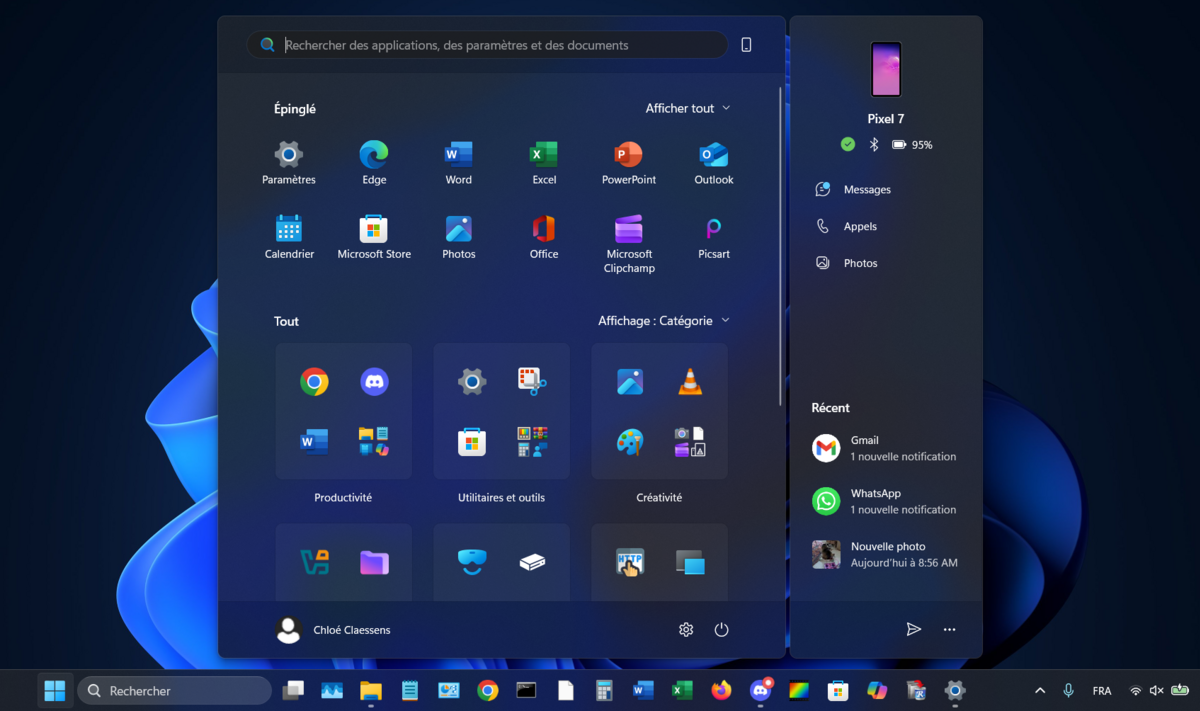1200x711 pixels.
Task: Click the power button in the Start menu
Action: tap(722, 629)
